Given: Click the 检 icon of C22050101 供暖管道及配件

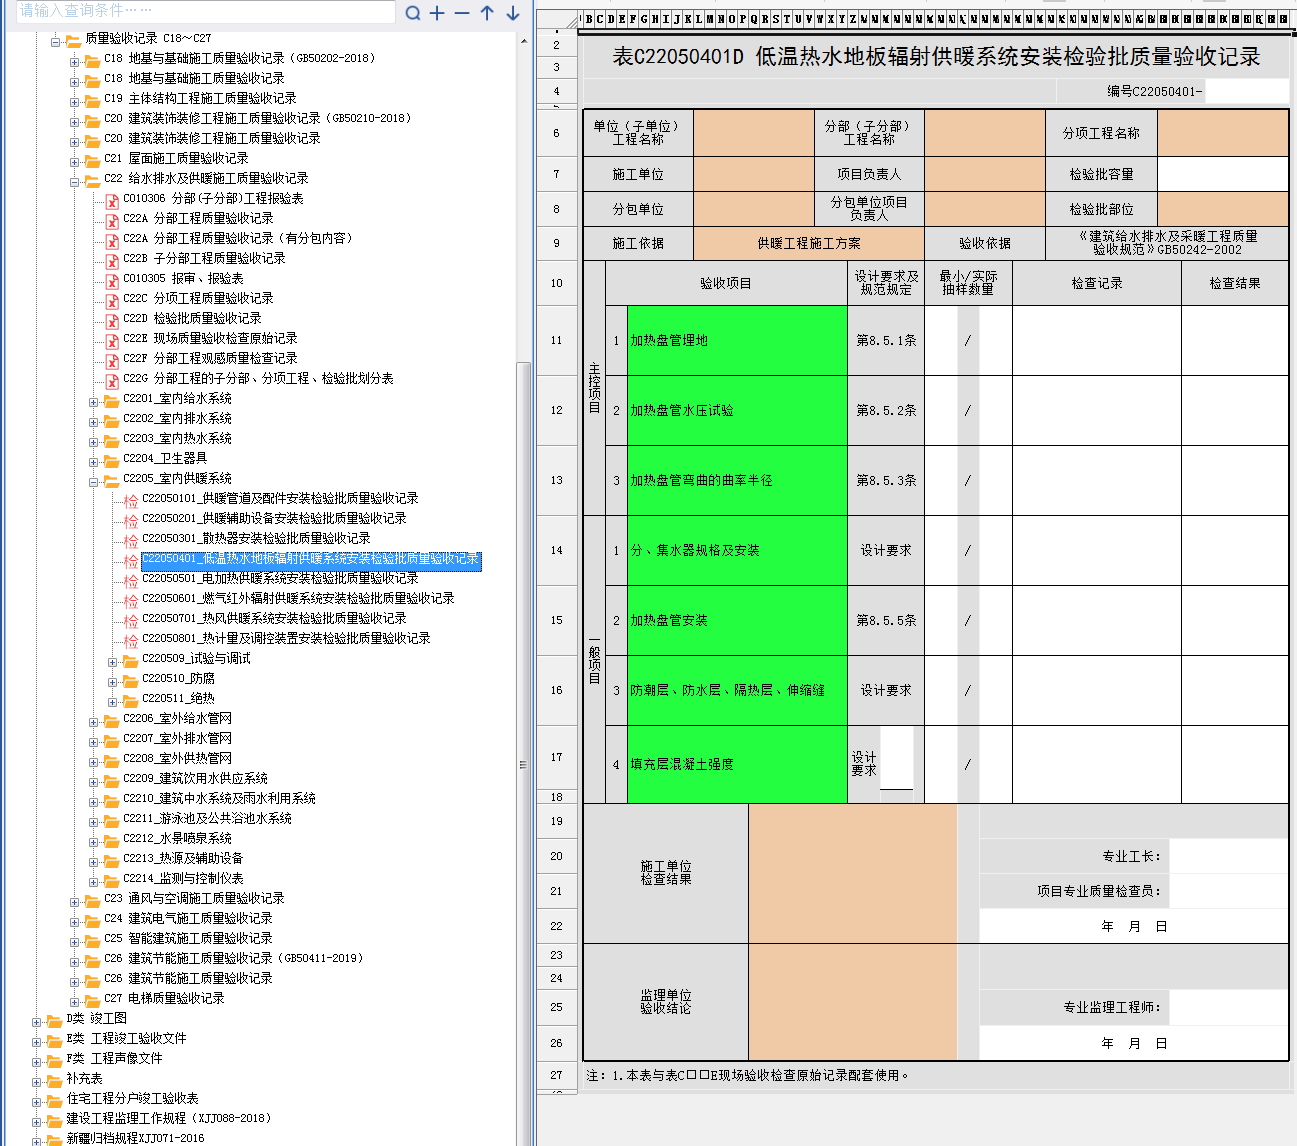Looking at the screenshot, I should [131, 500].
